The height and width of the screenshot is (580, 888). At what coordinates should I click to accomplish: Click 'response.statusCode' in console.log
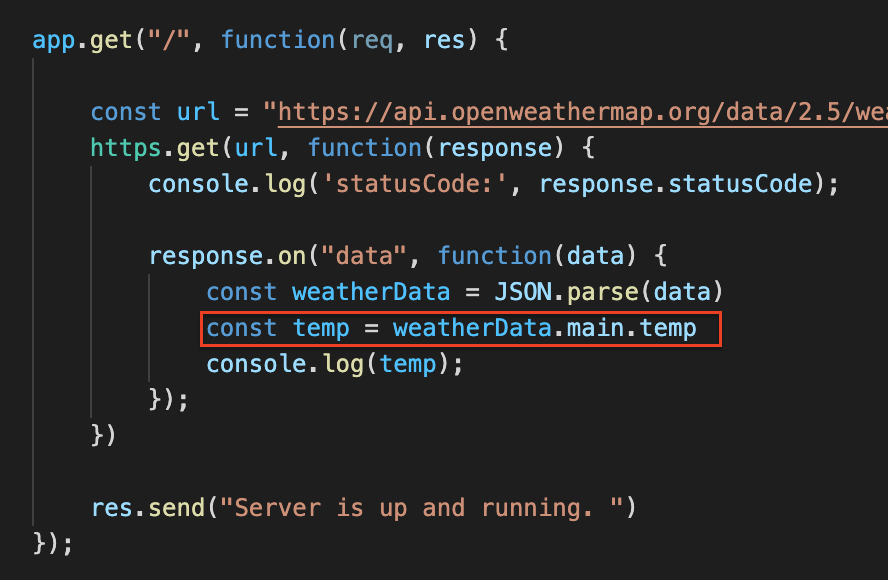[x=676, y=184]
